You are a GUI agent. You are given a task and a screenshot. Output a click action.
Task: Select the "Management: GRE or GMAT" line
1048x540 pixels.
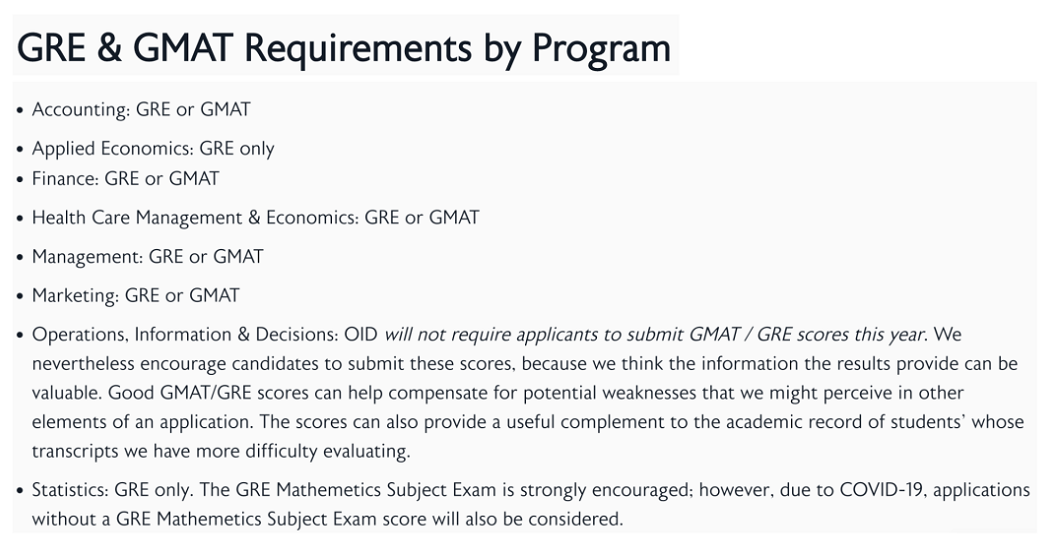point(147,256)
